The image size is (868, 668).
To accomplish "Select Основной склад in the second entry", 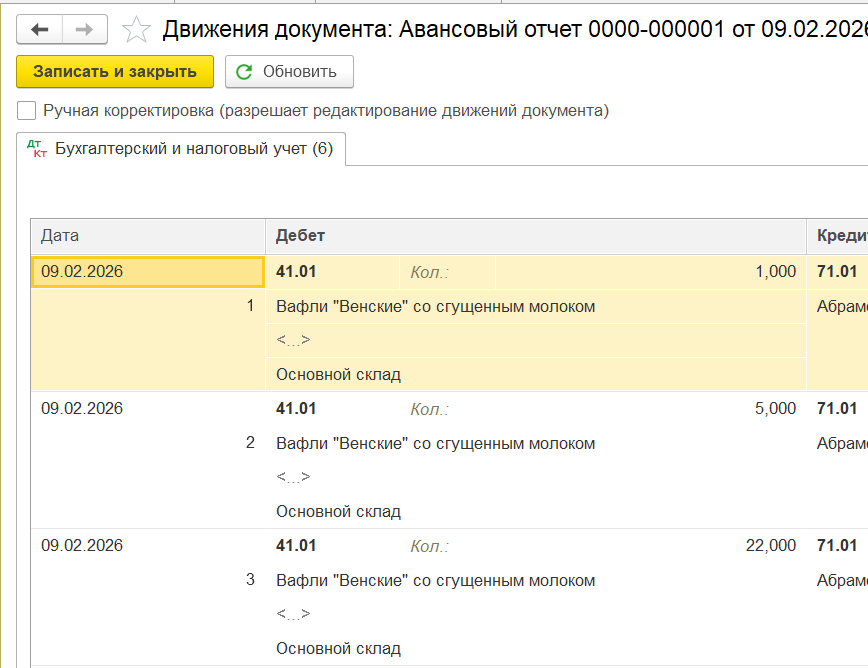I will tap(338, 511).
